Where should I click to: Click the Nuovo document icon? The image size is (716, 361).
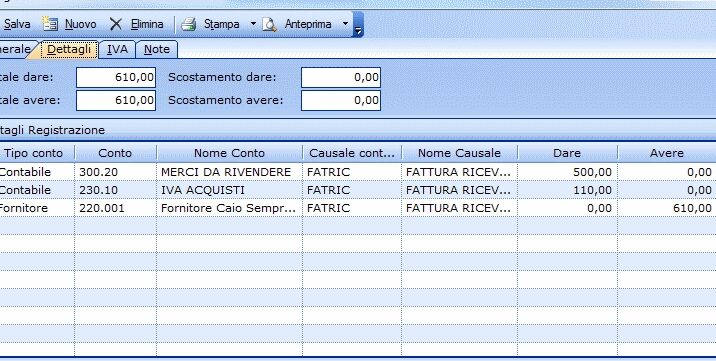coord(50,24)
